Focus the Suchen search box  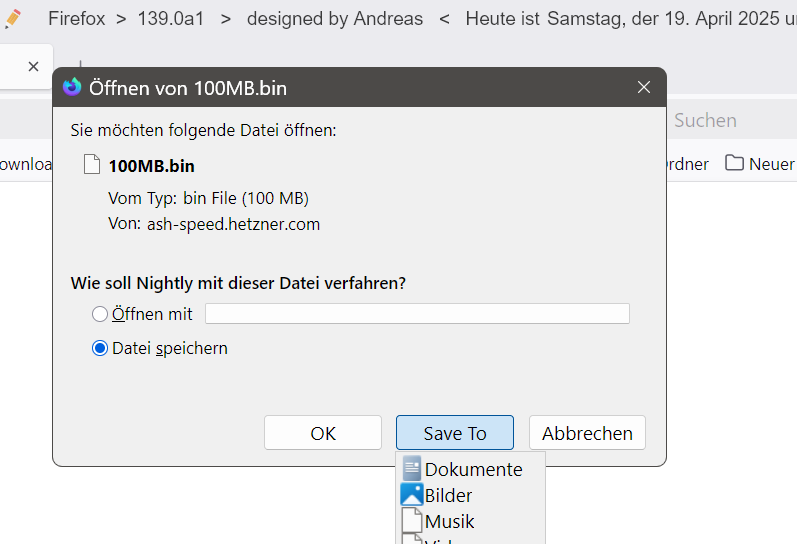click(720, 120)
